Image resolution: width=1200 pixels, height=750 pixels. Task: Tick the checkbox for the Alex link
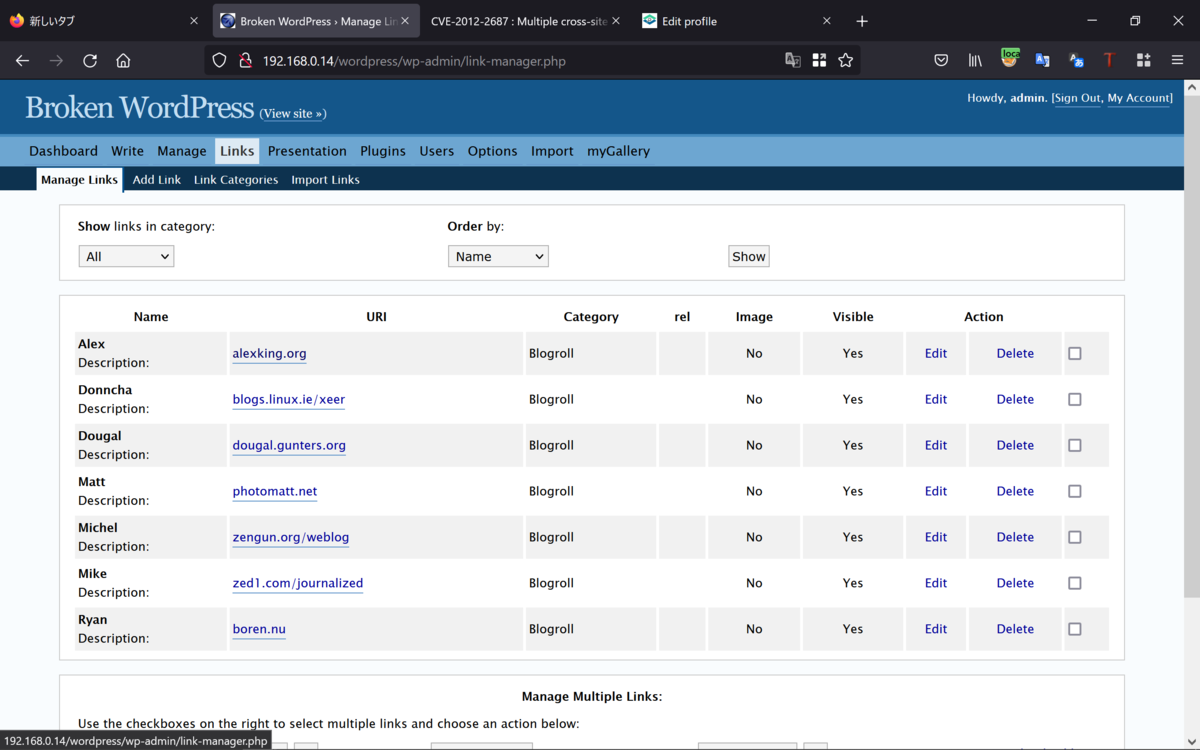1075,353
